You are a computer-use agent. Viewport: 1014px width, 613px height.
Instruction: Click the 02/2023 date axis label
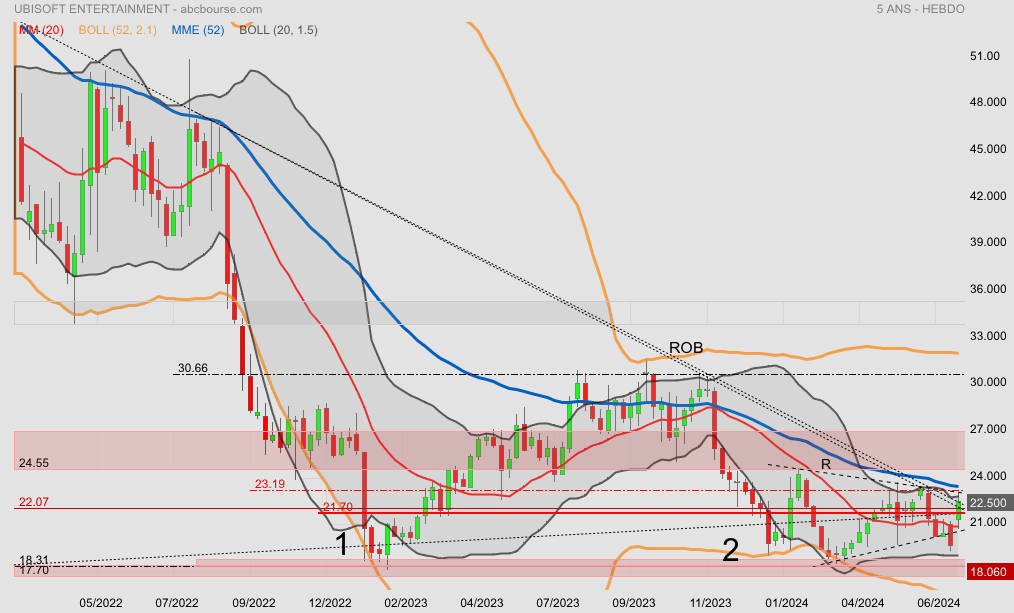coord(405,603)
